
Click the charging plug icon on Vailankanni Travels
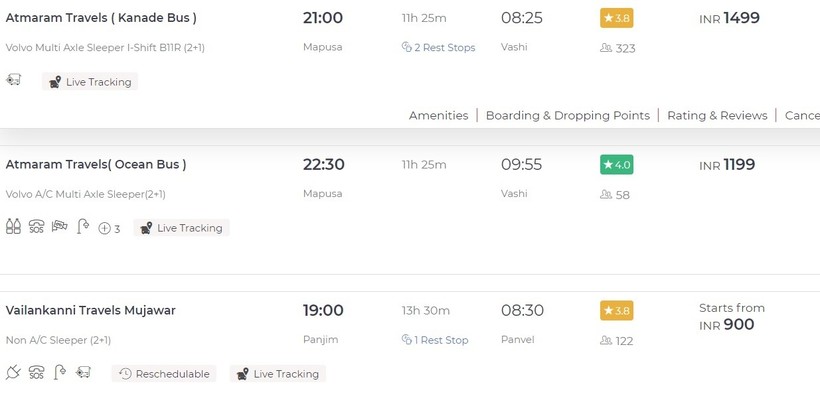pyautogui.click(x=13, y=373)
